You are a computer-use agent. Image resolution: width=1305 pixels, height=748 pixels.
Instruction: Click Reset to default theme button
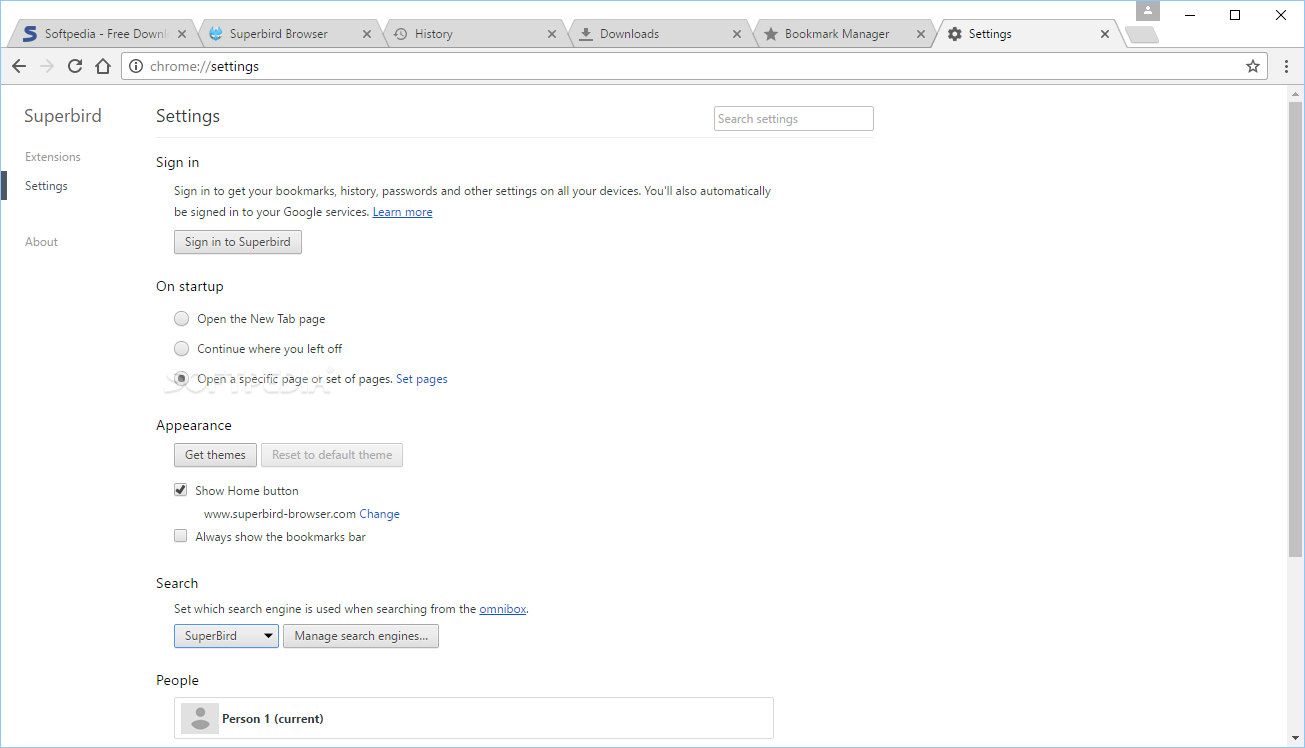332,455
